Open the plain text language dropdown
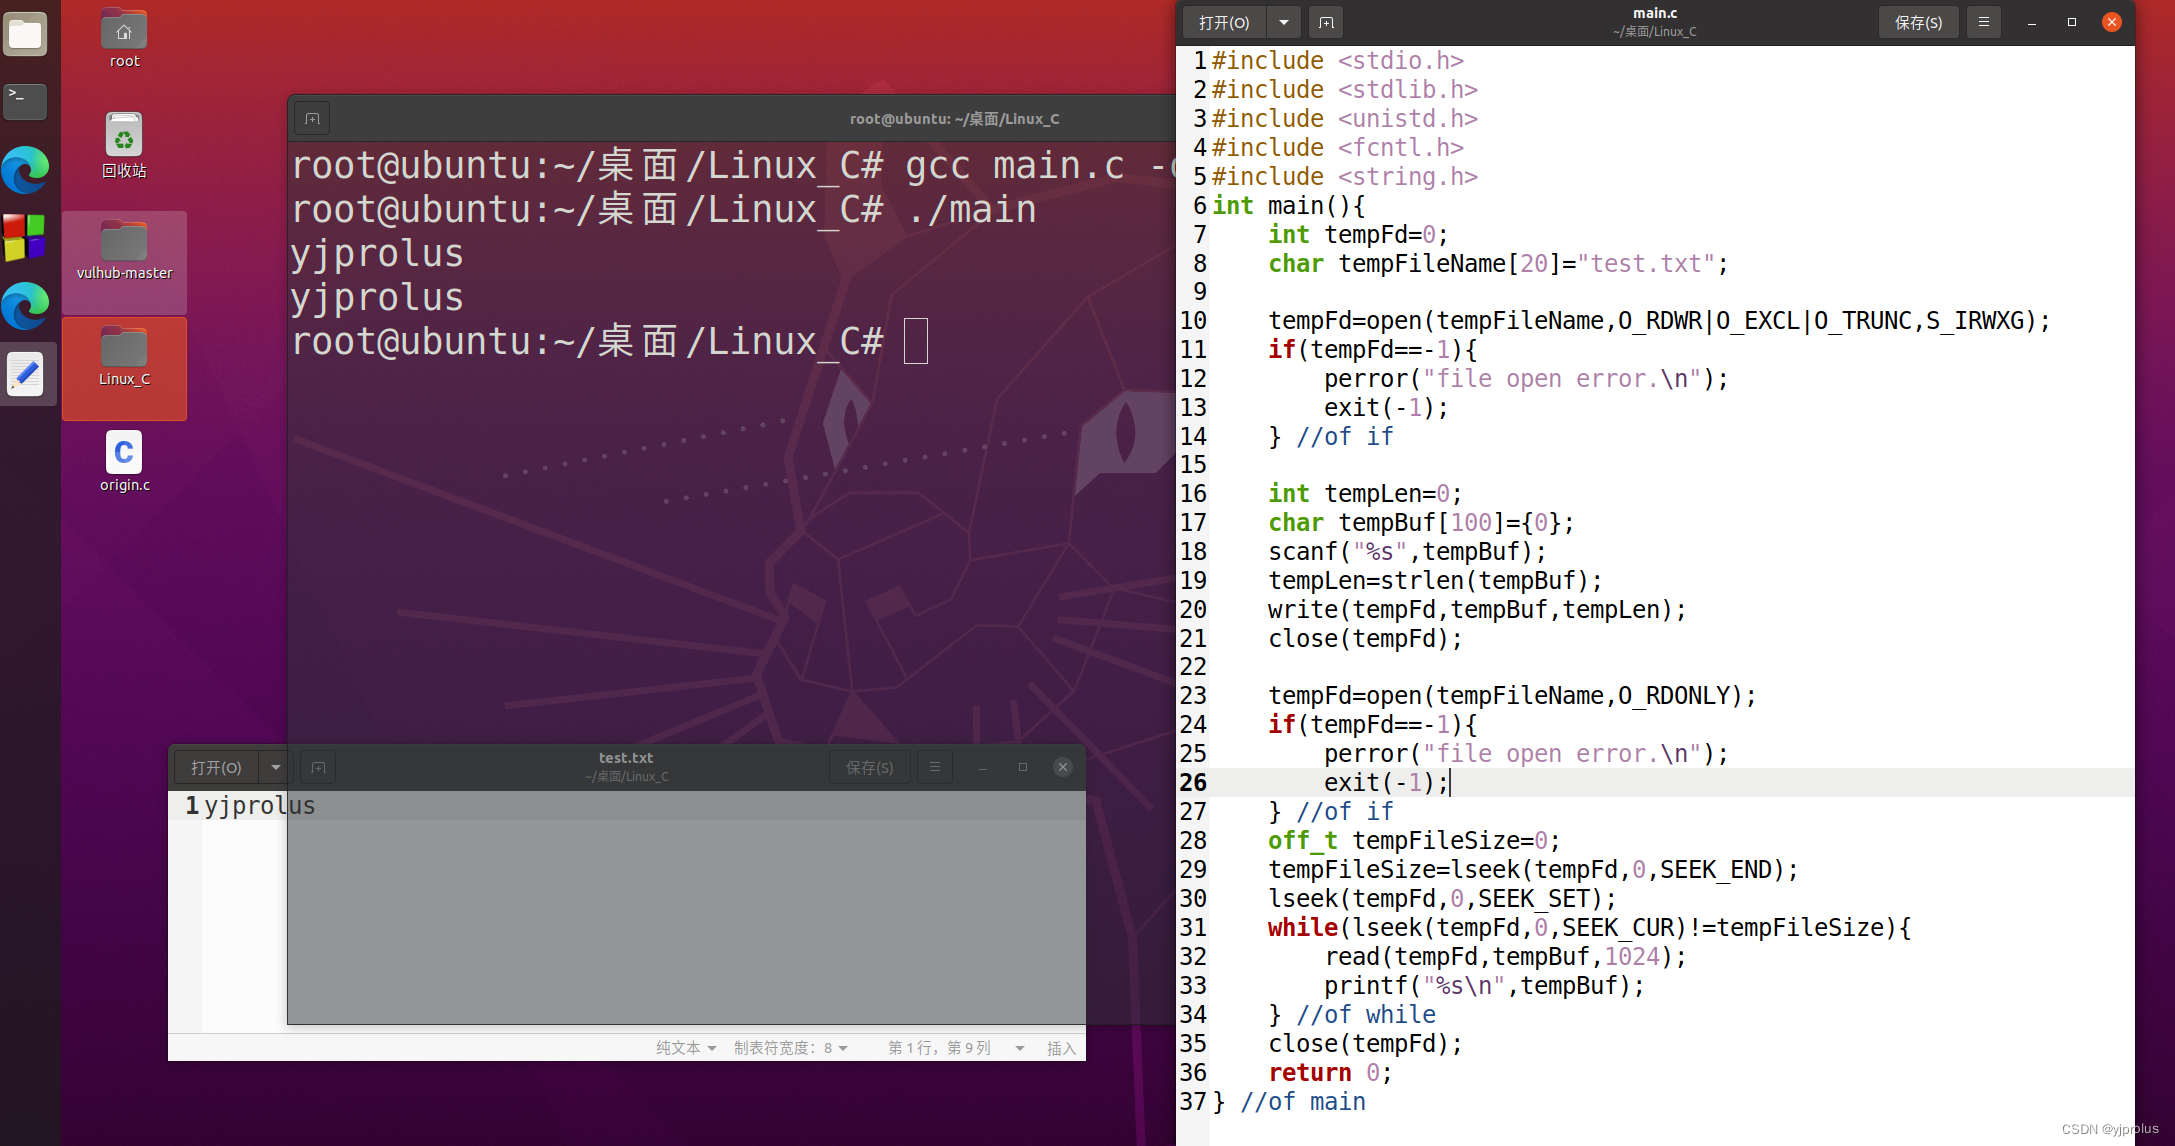The width and height of the screenshot is (2175, 1146). click(x=686, y=1048)
